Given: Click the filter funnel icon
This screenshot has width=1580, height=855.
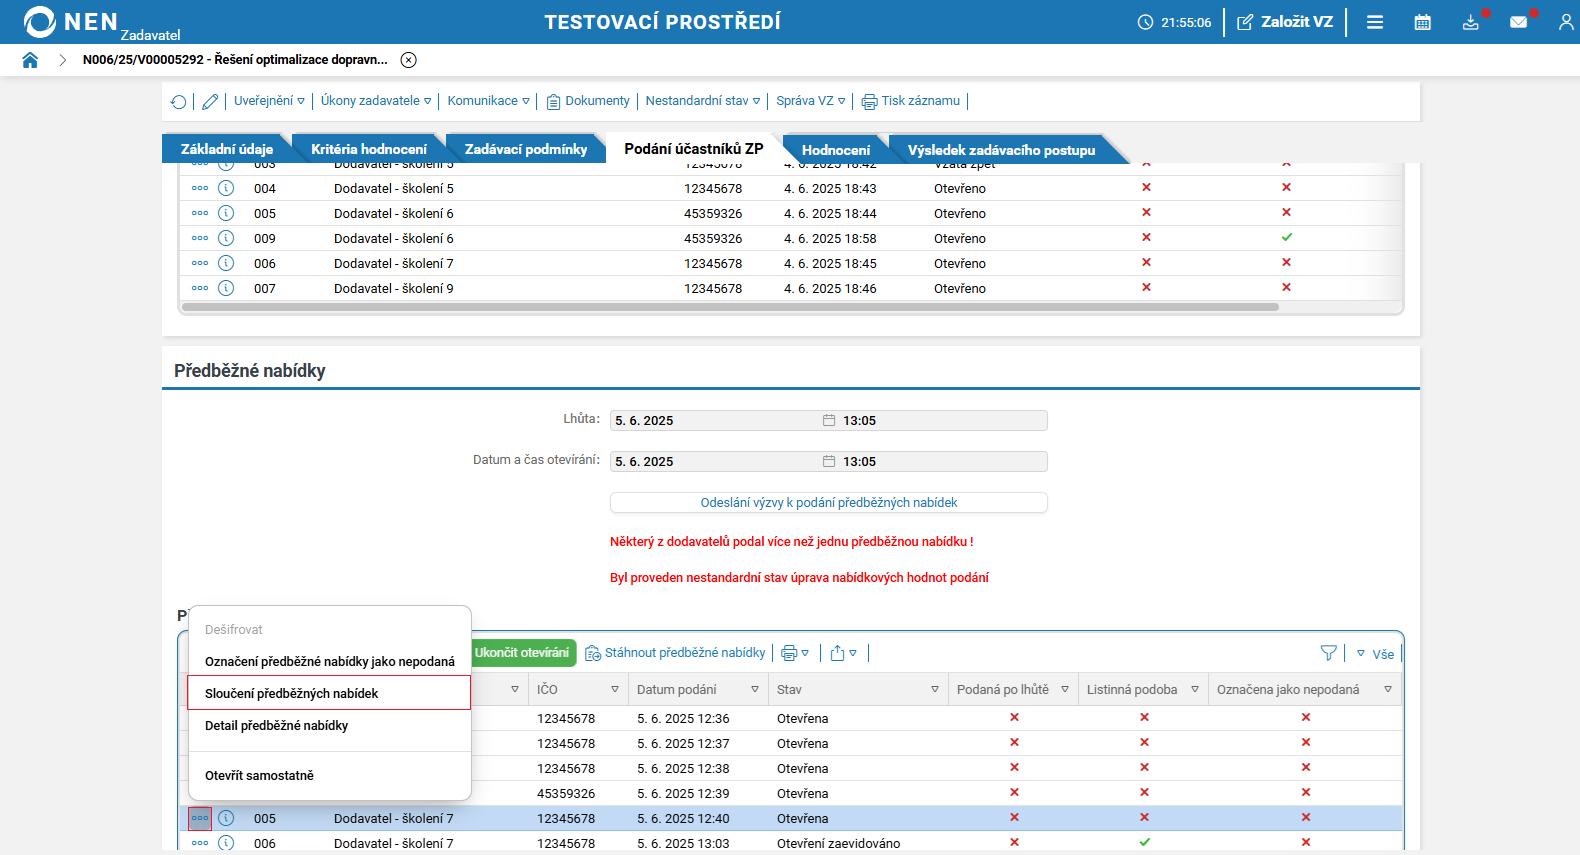Looking at the screenshot, I should point(1328,653).
